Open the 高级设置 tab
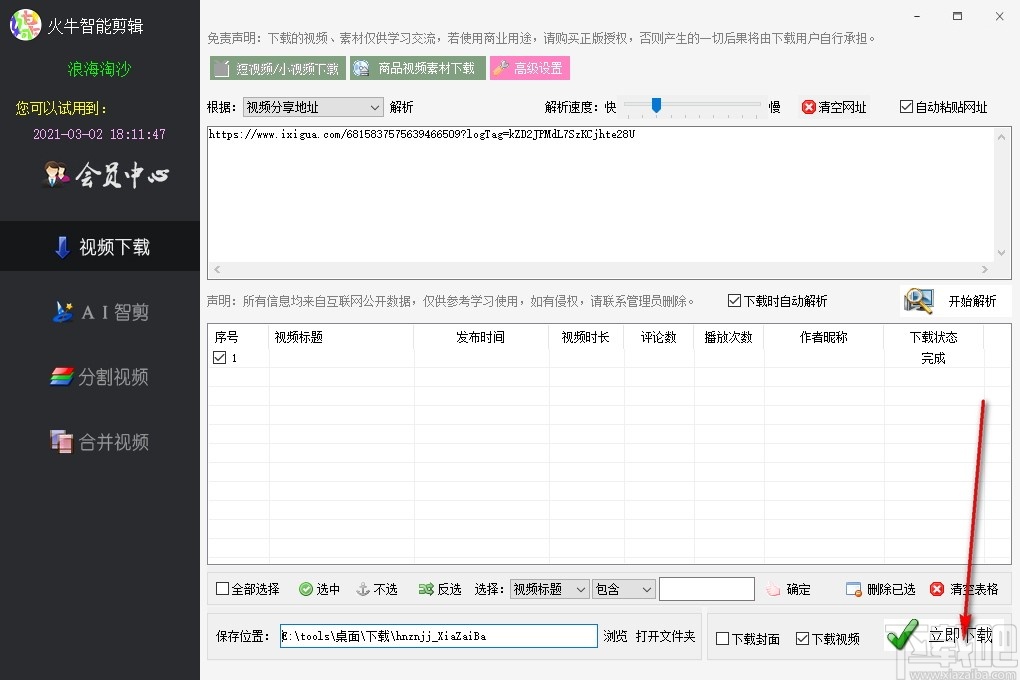This screenshot has height=680, width=1020. 530,69
